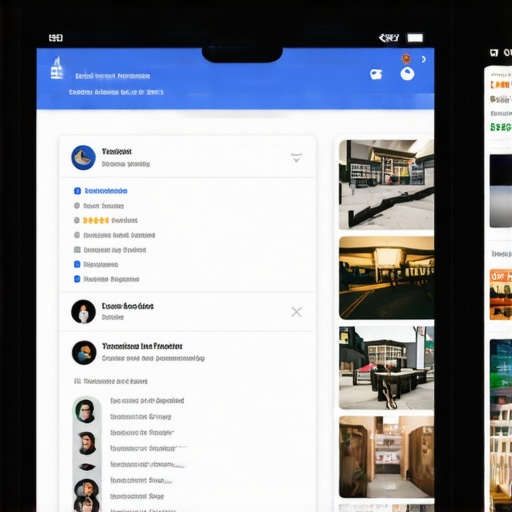512x512 pixels.
Task: Click the signal indicator beside the battery
Action: coord(389,38)
